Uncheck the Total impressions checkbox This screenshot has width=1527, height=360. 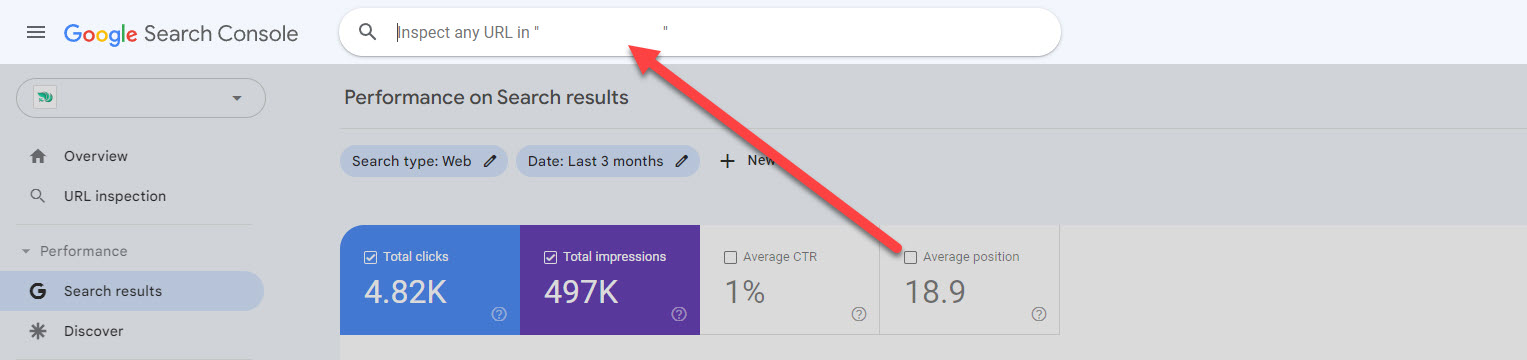pos(550,257)
